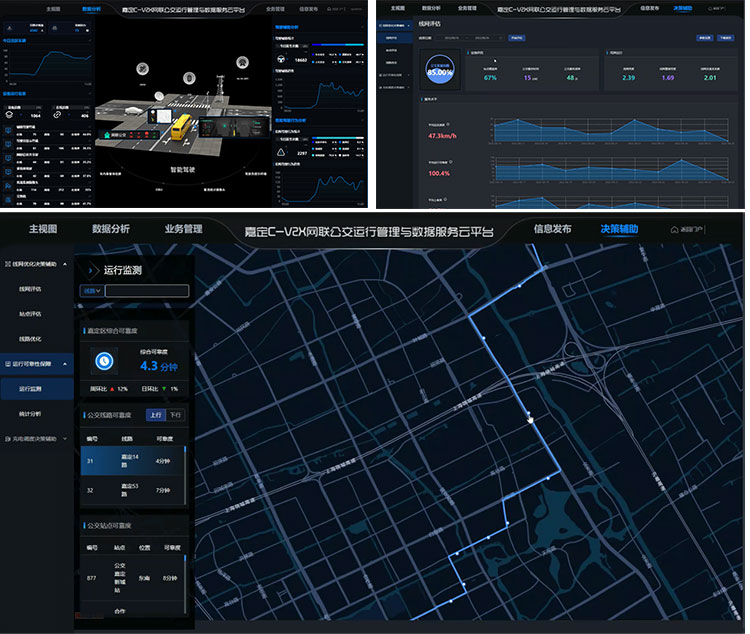Switch to the 信息发布 tab in the lower header
Viewport: 750px width, 634px height.
[x=552, y=229]
